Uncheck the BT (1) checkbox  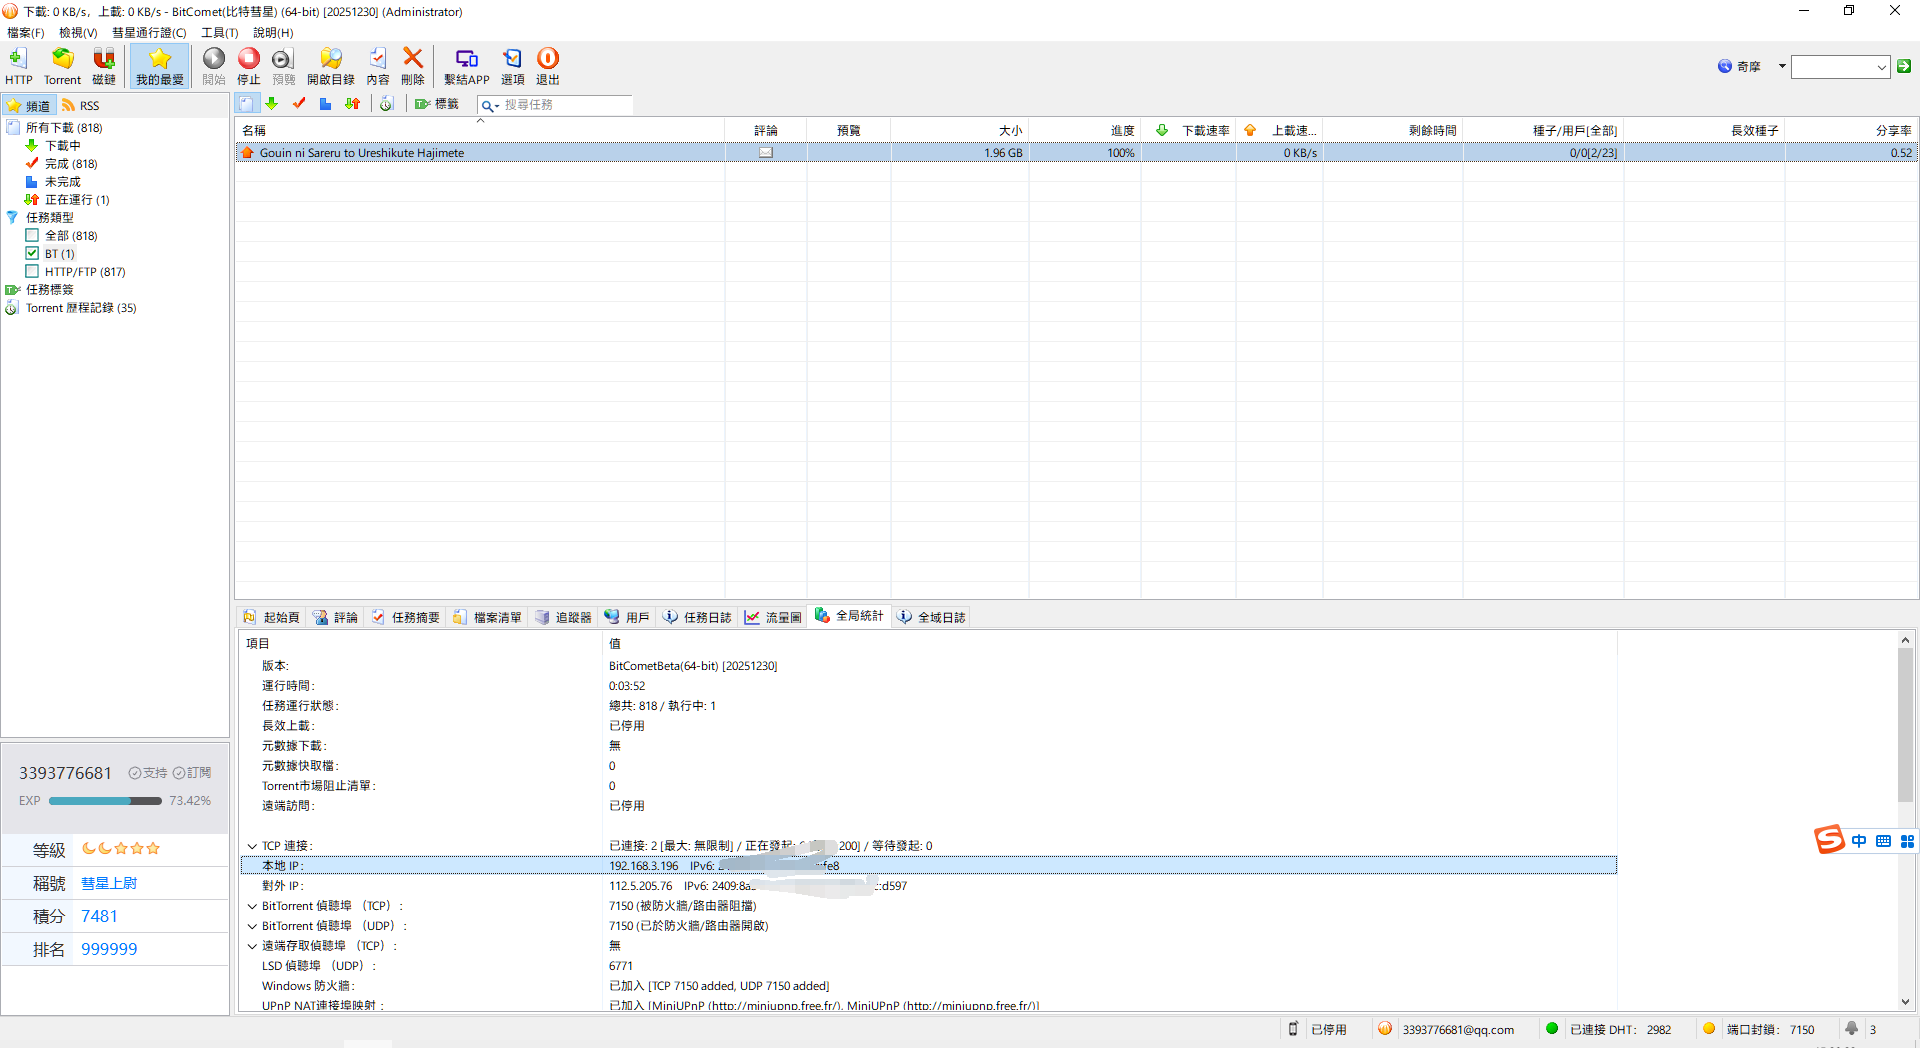click(x=32, y=254)
